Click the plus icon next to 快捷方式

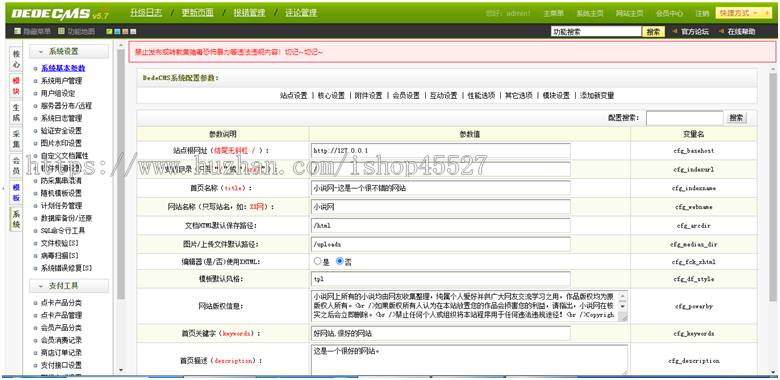click(767, 13)
